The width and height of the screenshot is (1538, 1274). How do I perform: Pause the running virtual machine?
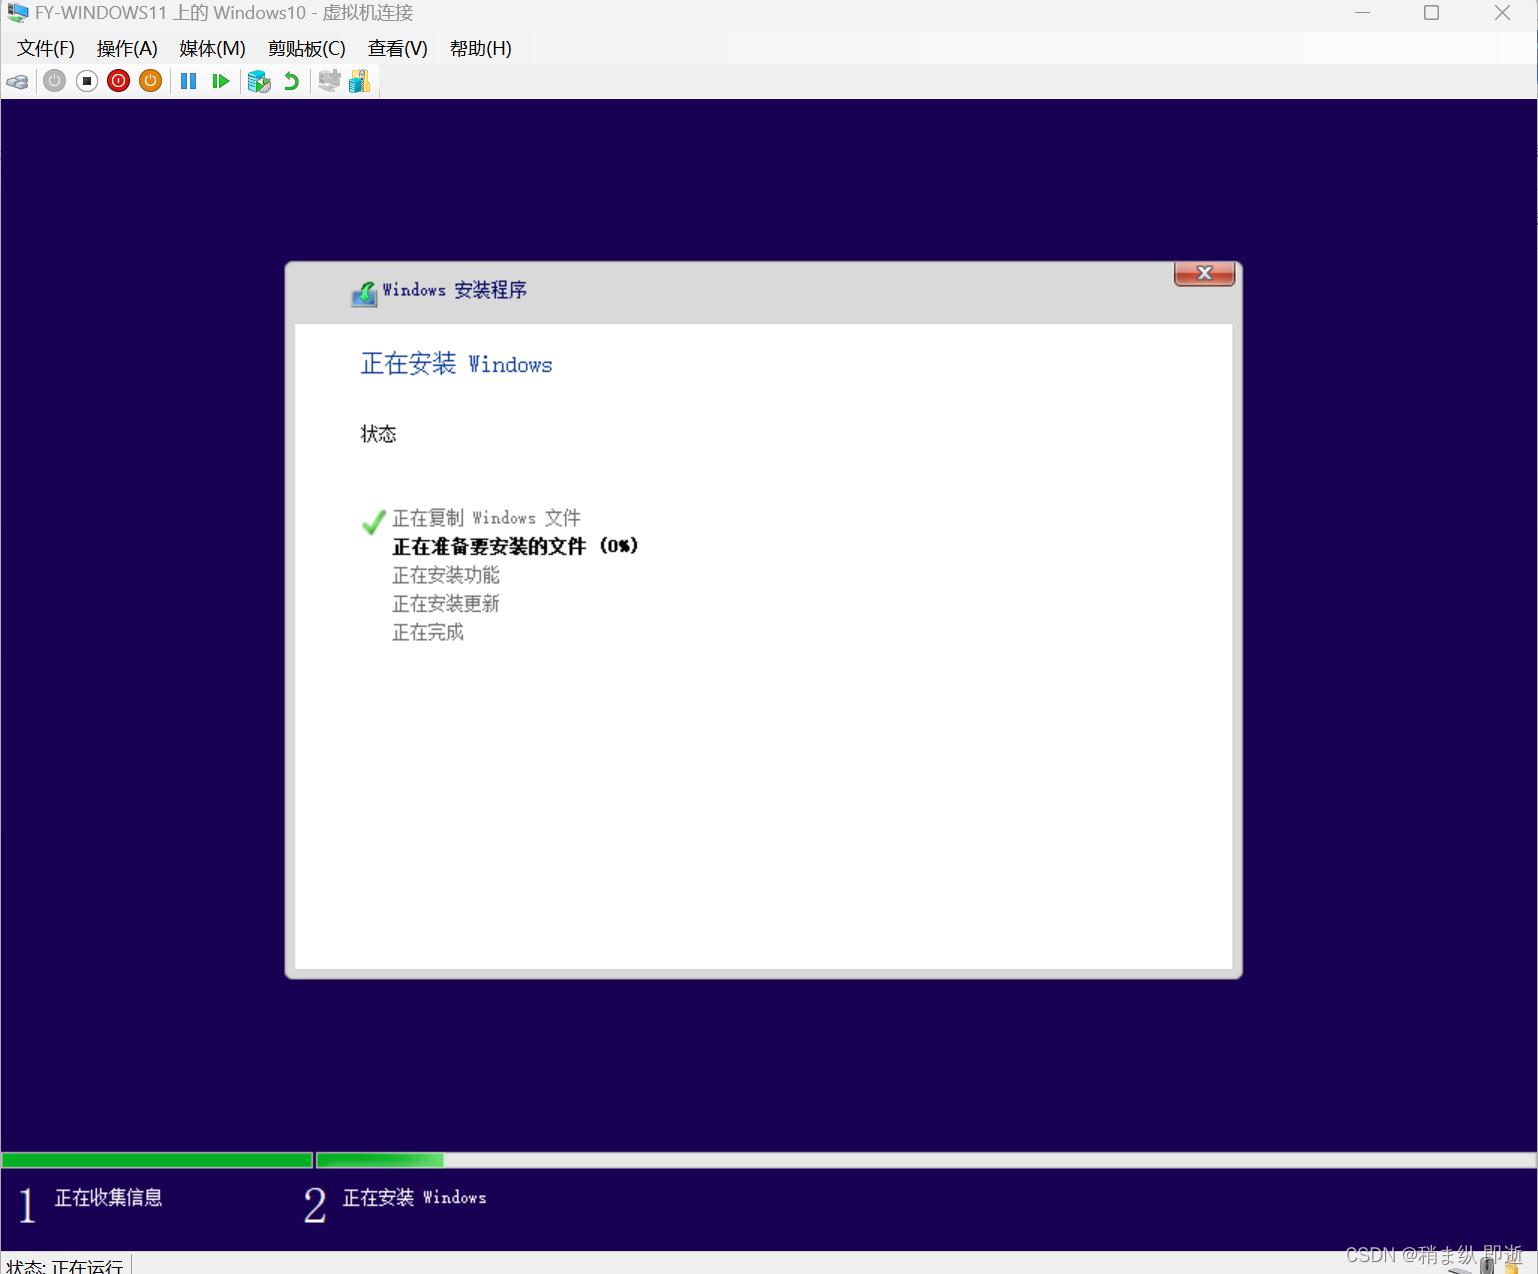188,81
